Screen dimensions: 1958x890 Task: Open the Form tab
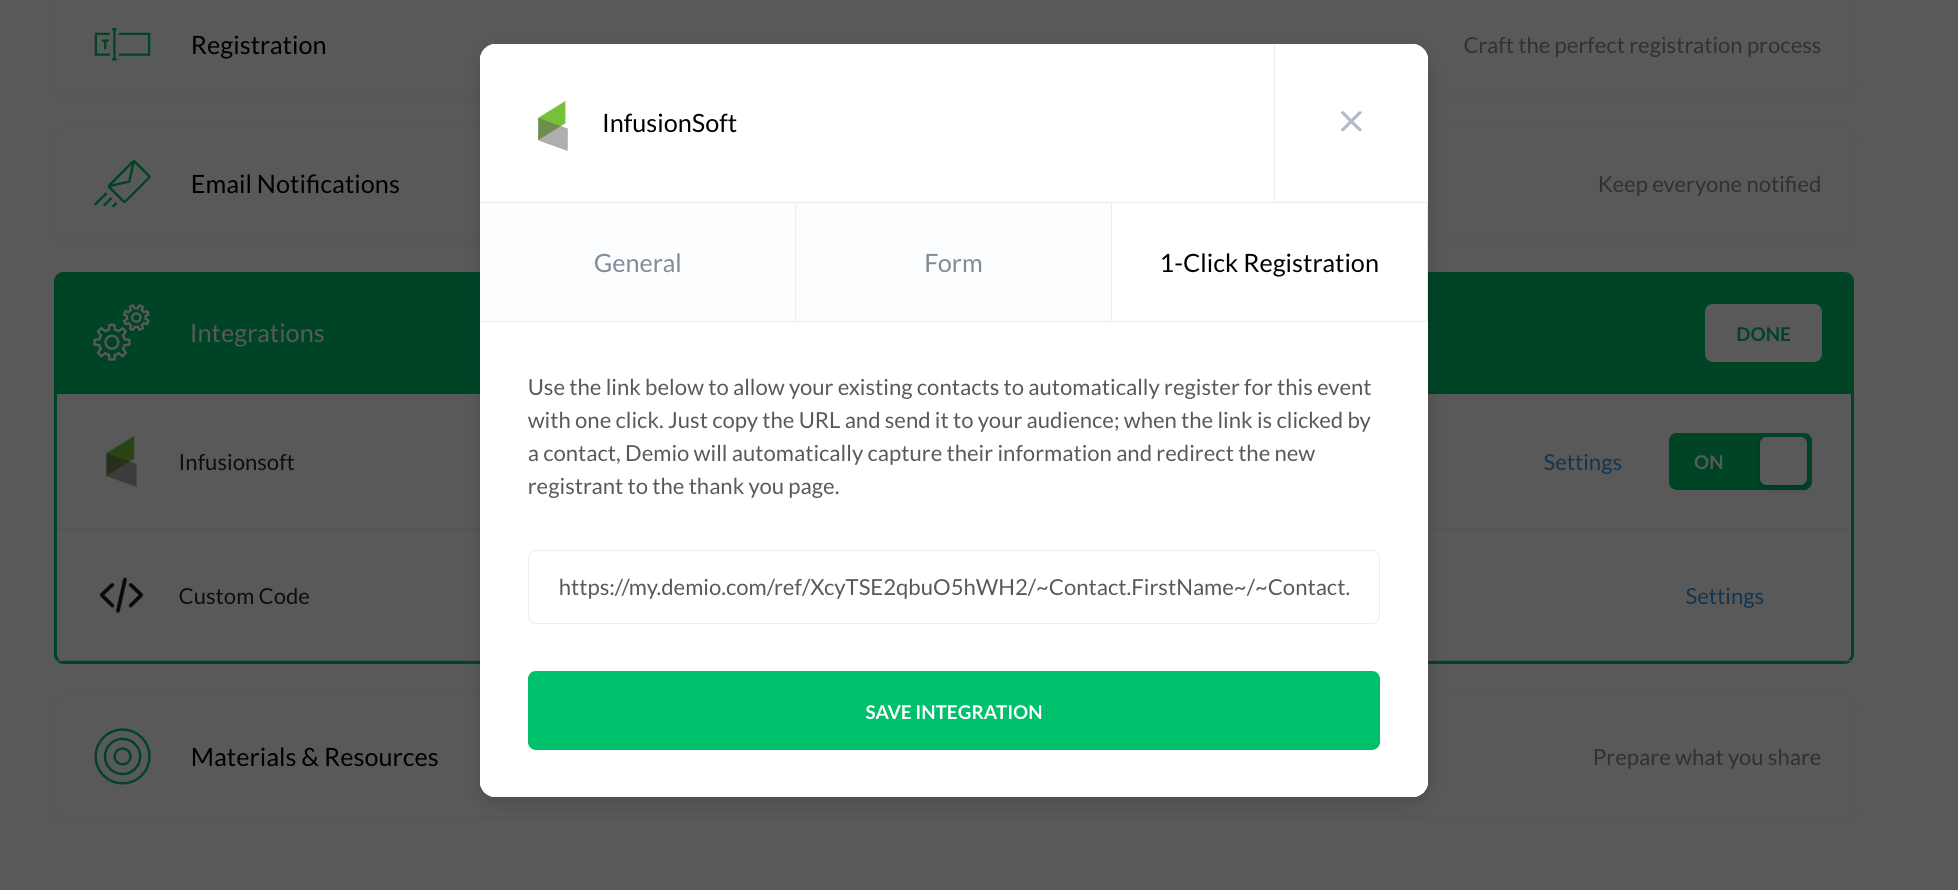coord(953,263)
